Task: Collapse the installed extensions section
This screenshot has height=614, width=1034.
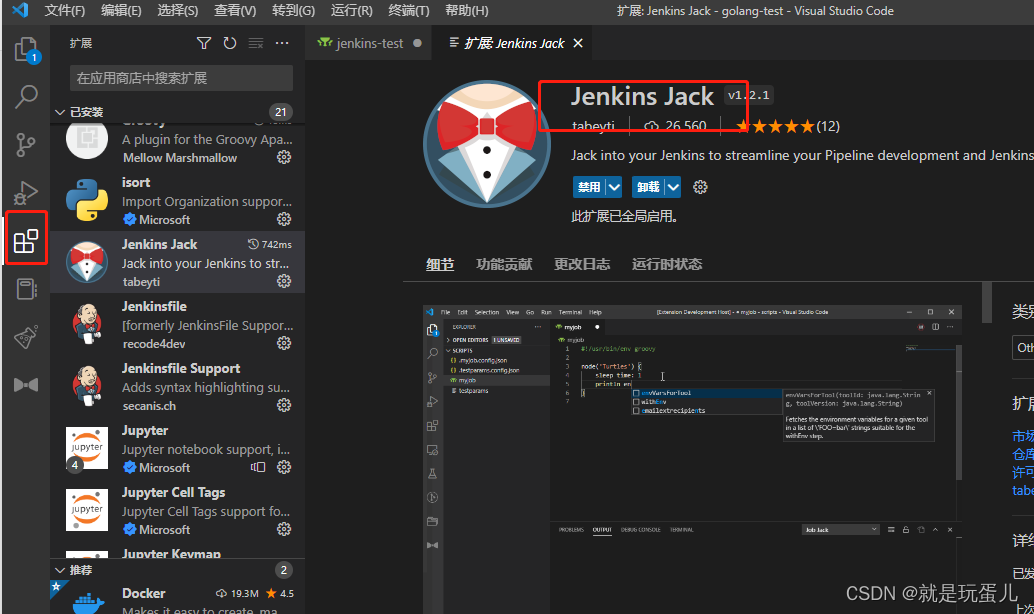Action: [x=60, y=112]
